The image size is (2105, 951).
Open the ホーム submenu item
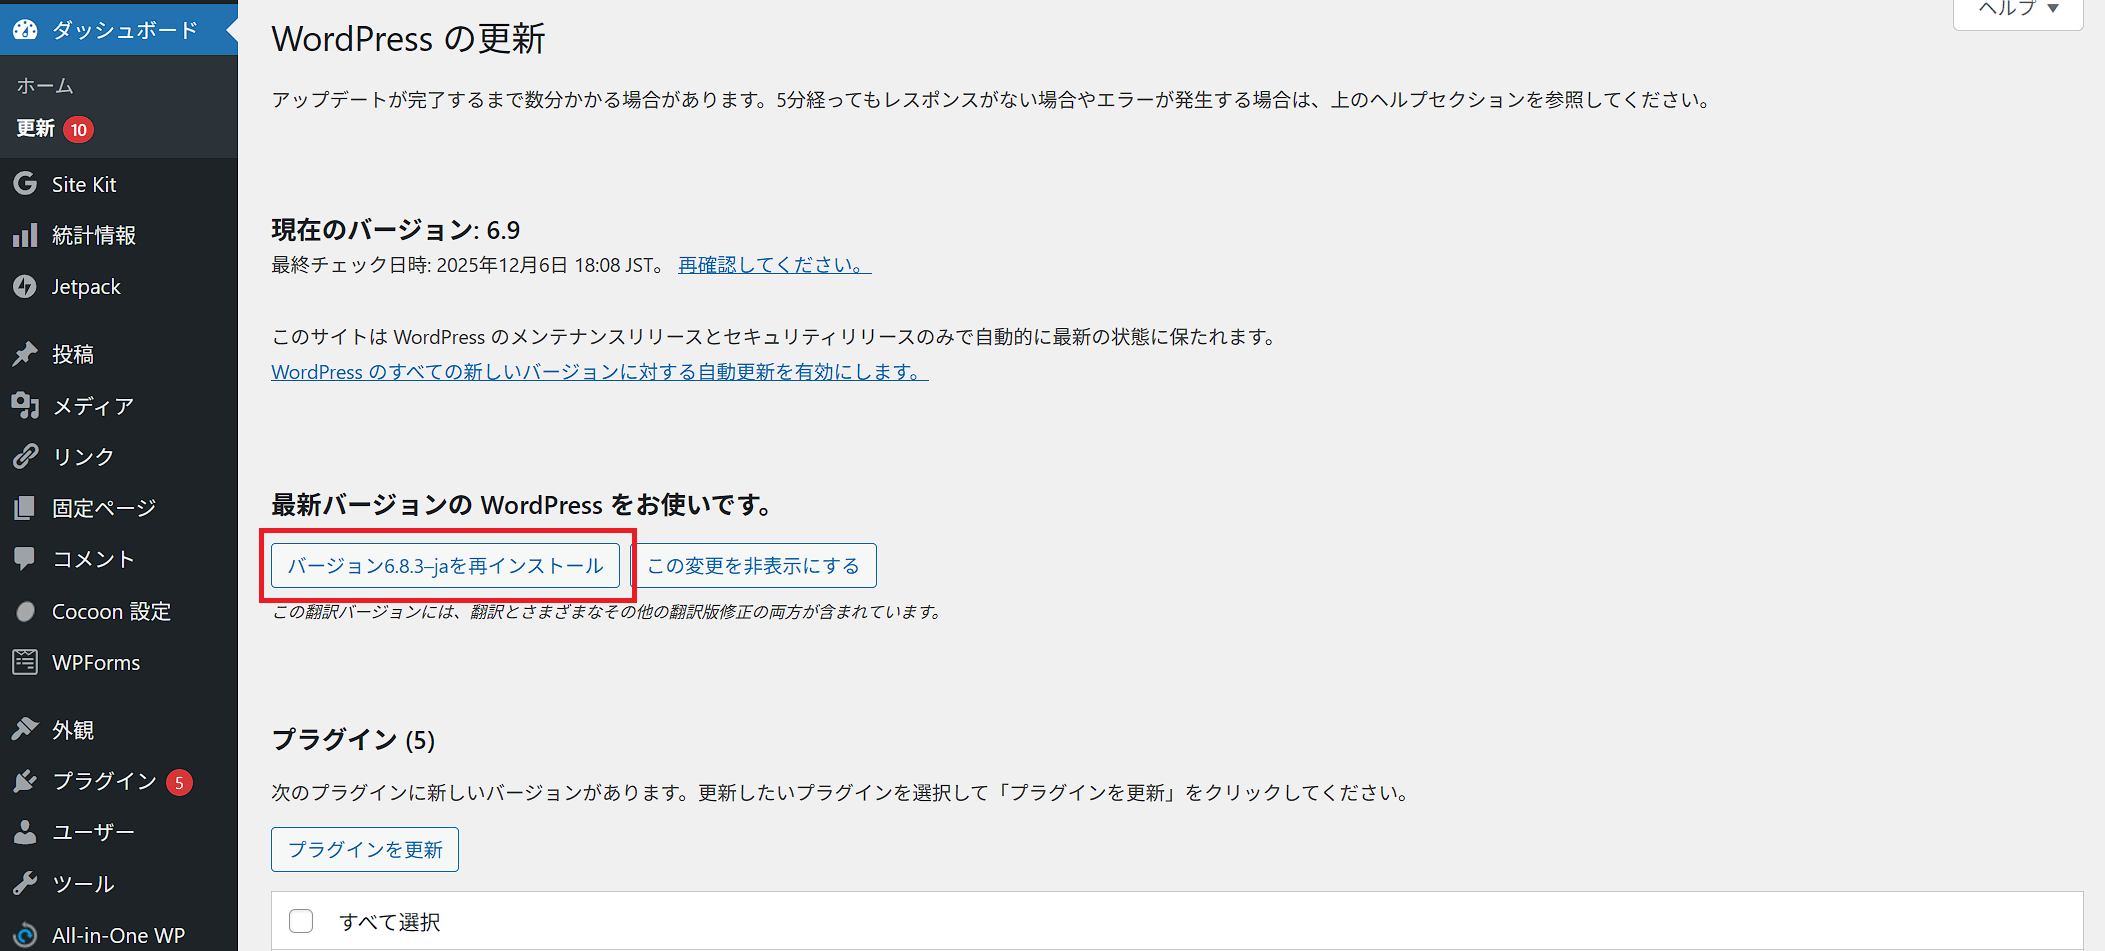point(45,86)
